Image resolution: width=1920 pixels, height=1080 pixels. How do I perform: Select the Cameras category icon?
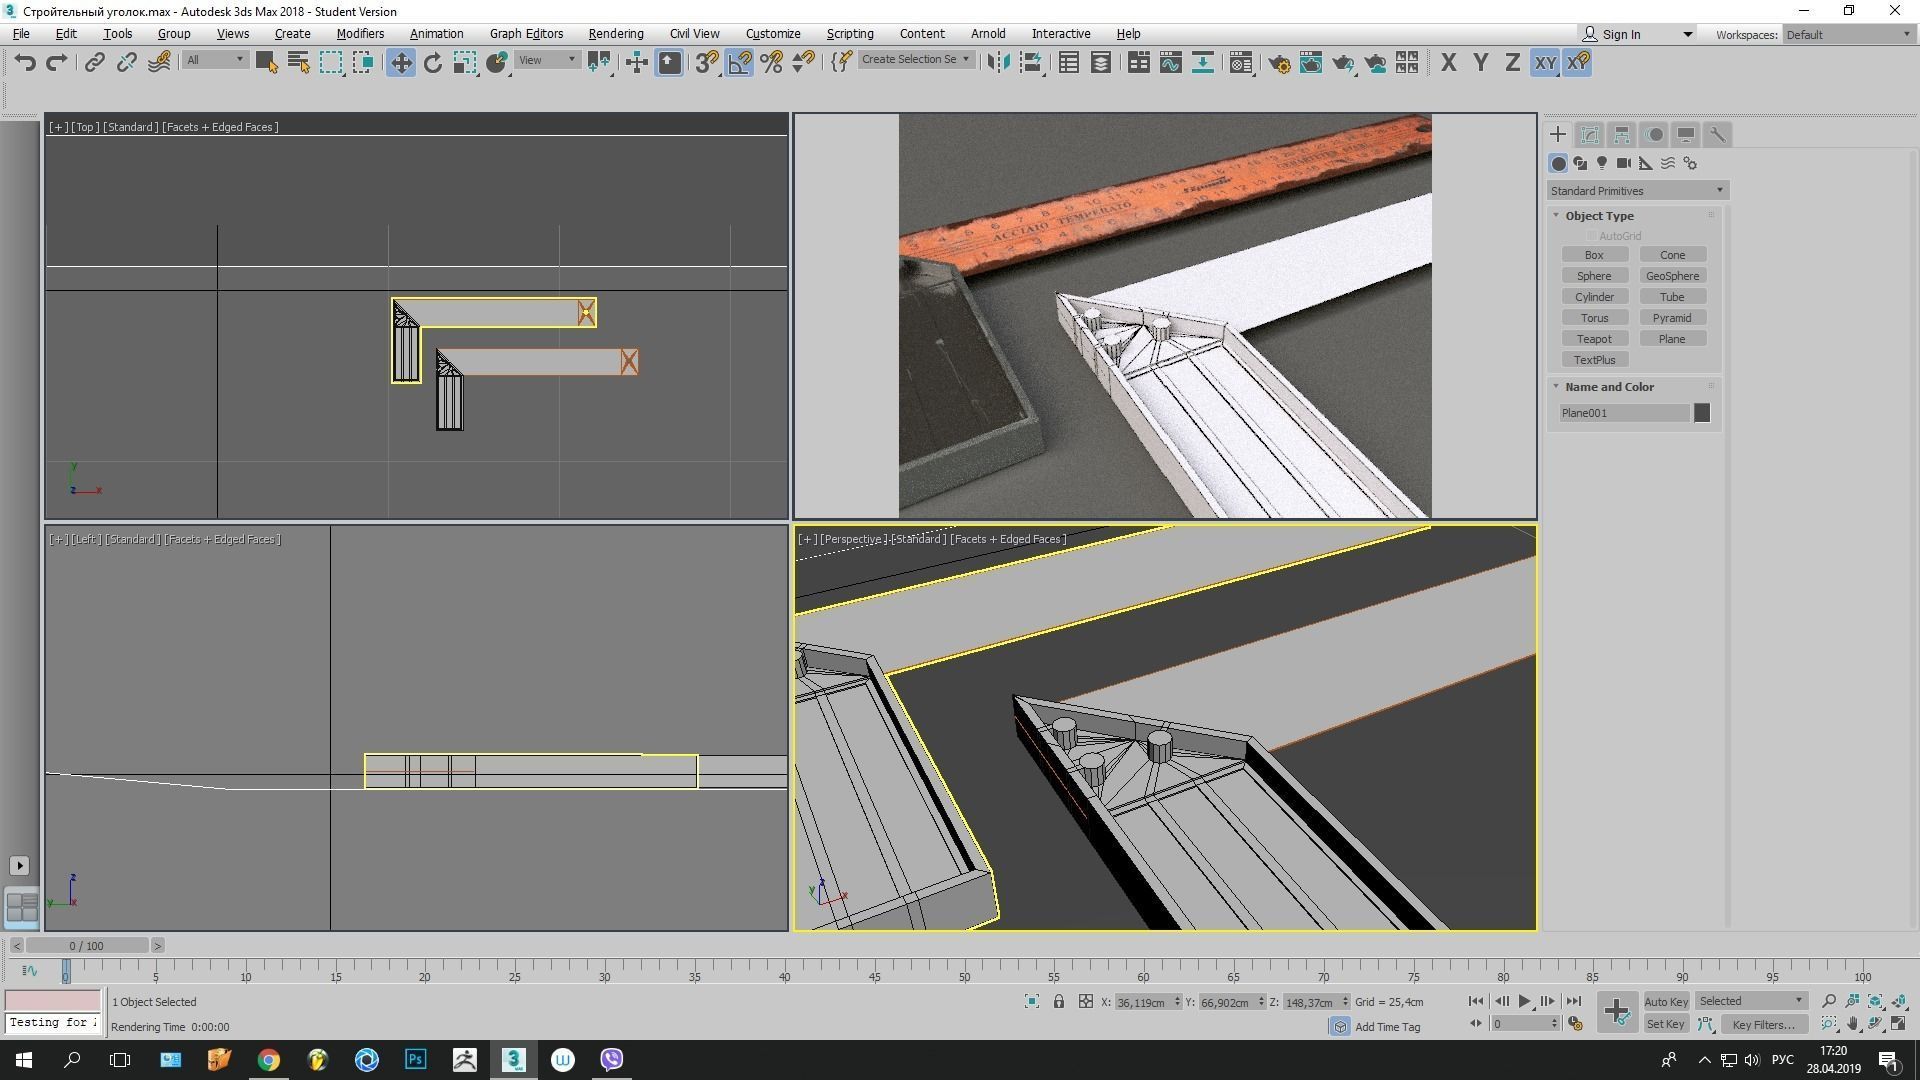coord(1624,163)
